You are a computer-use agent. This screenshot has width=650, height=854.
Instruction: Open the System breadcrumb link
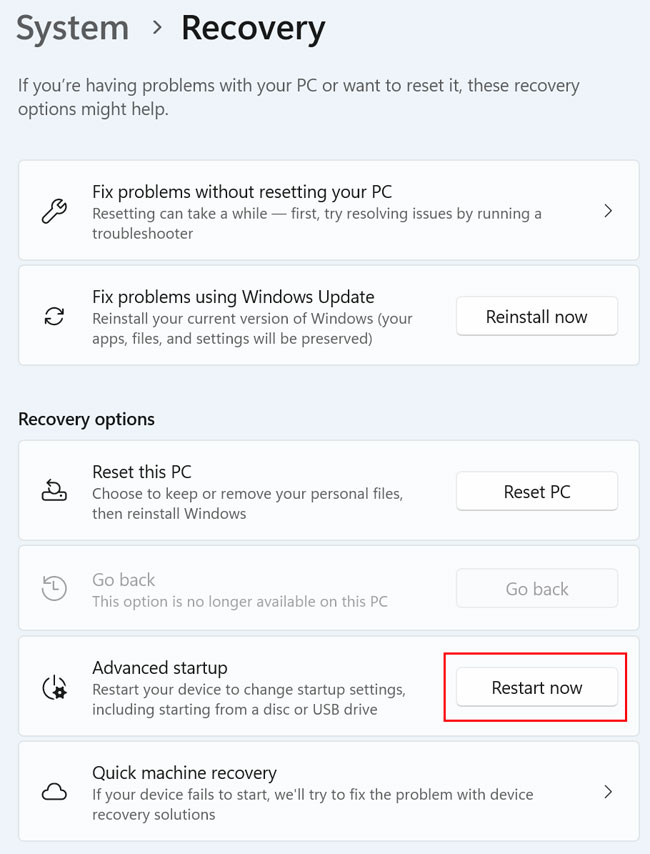pos(71,28)
